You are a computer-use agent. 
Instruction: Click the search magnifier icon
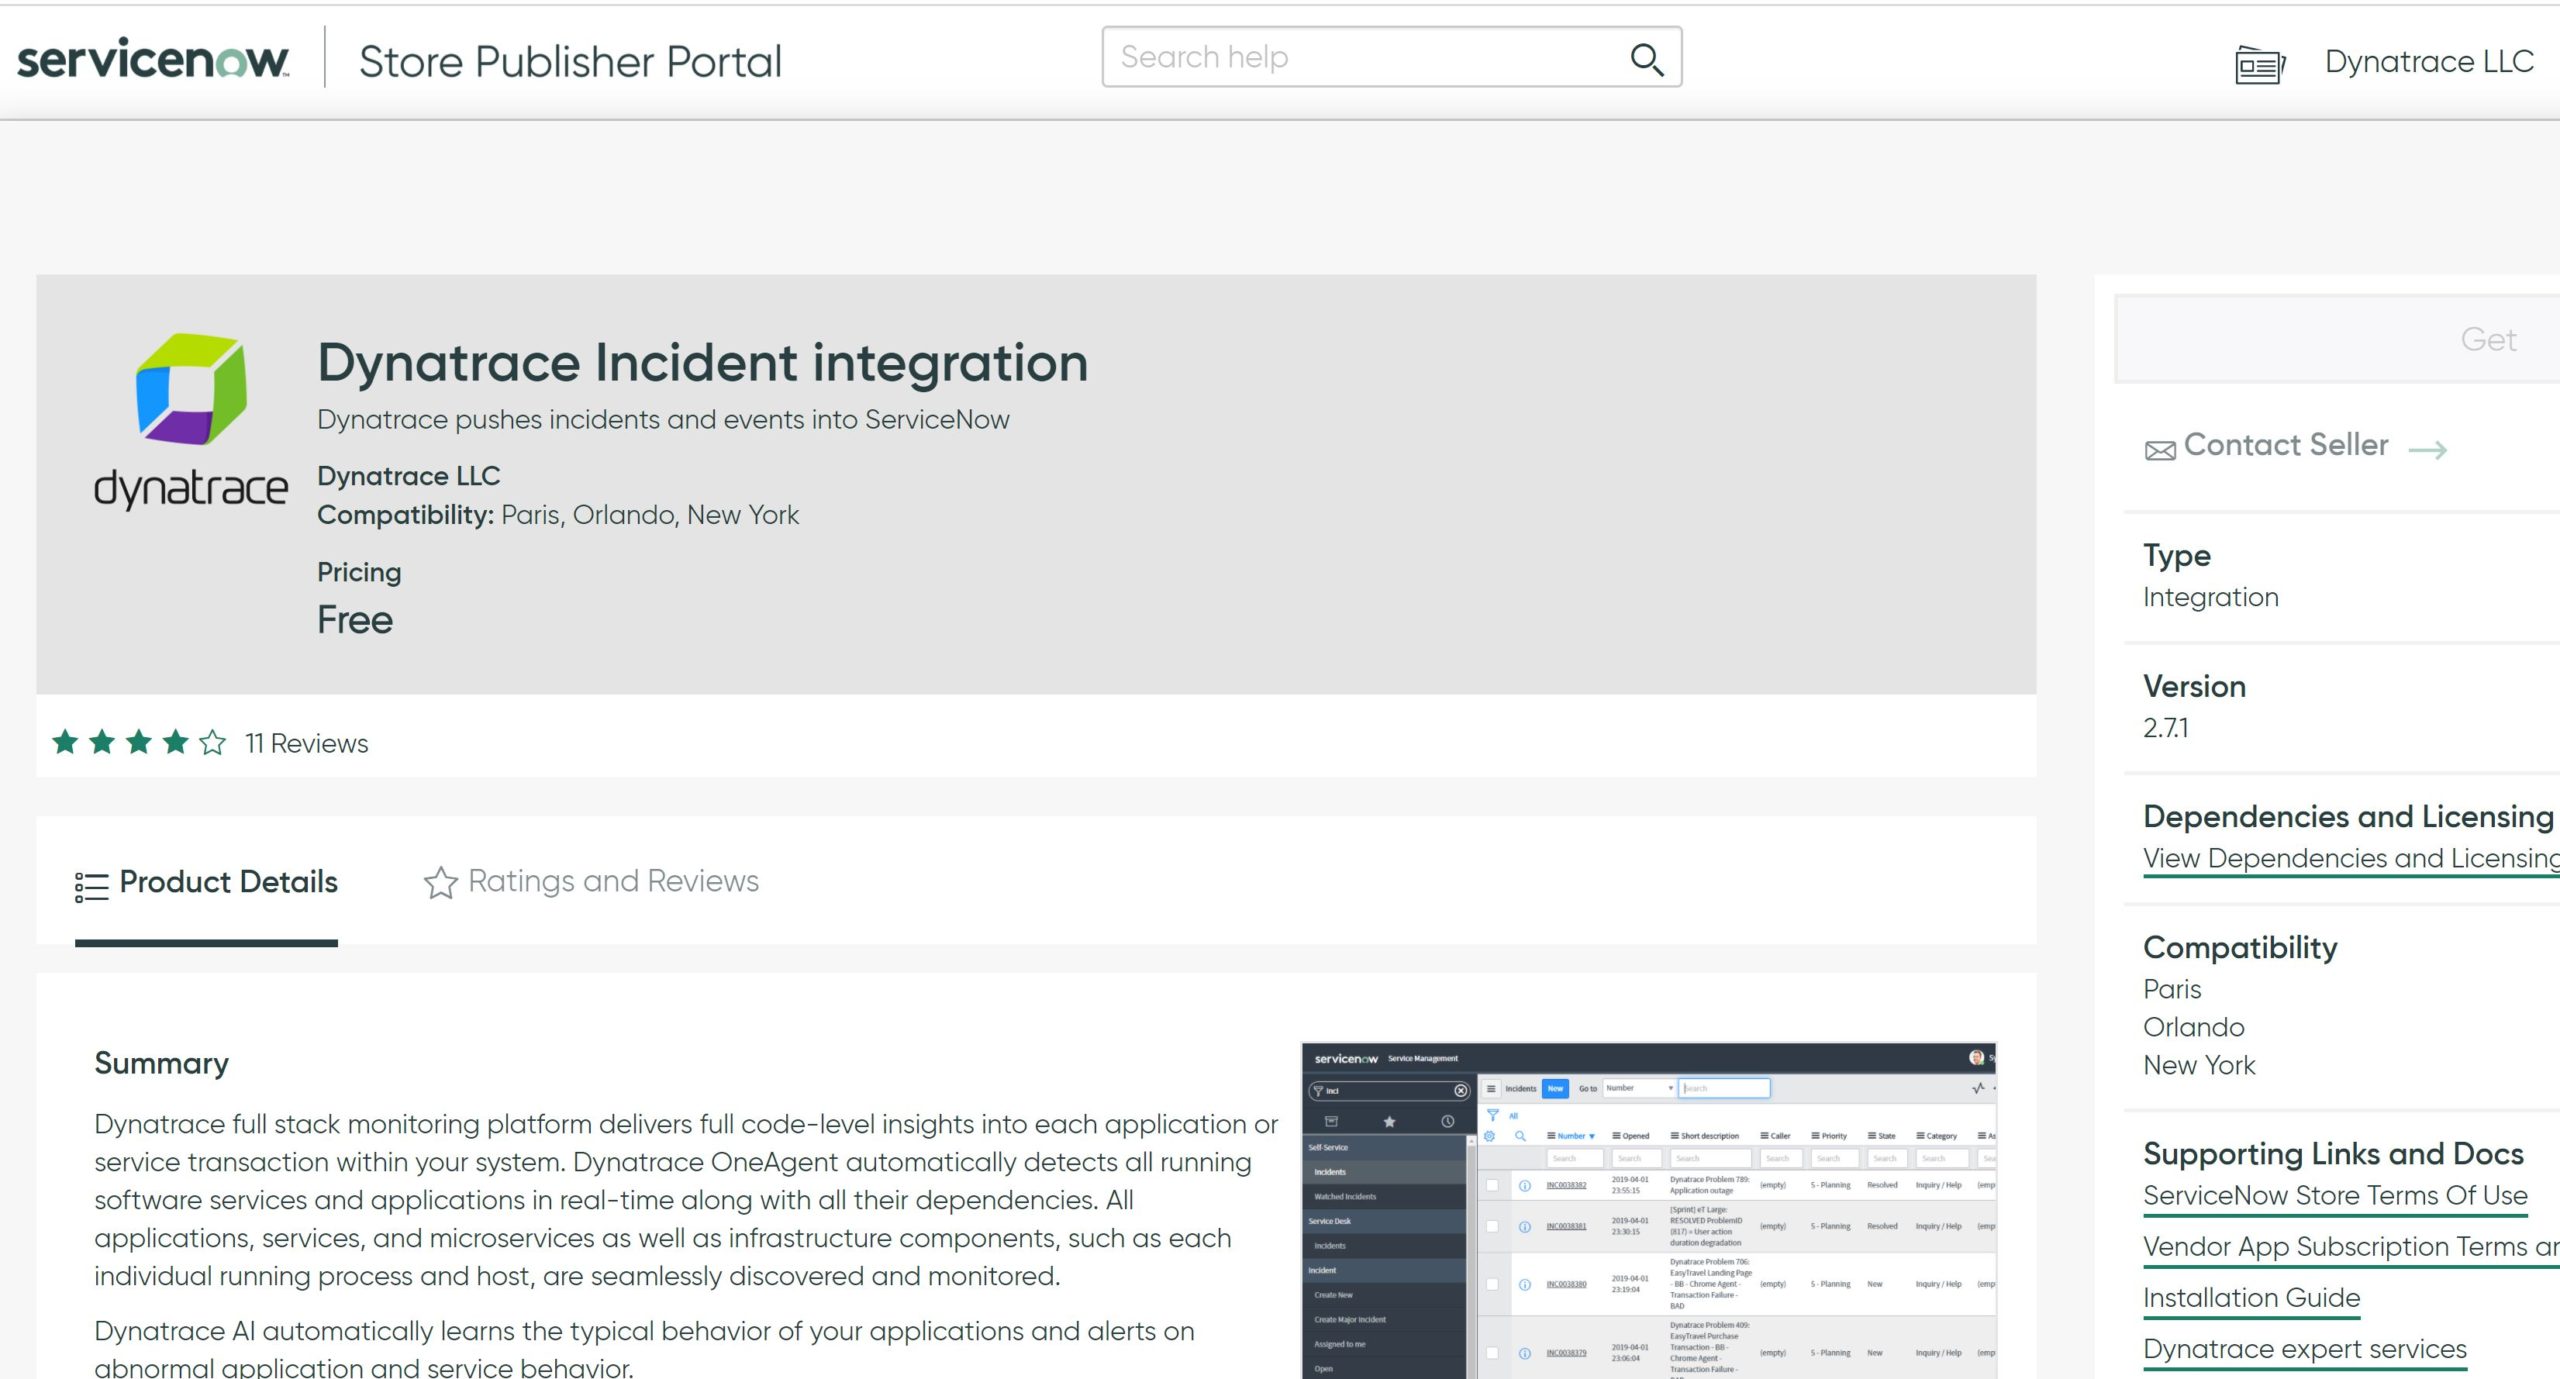pyautogui.click(x=1646, y=59)
